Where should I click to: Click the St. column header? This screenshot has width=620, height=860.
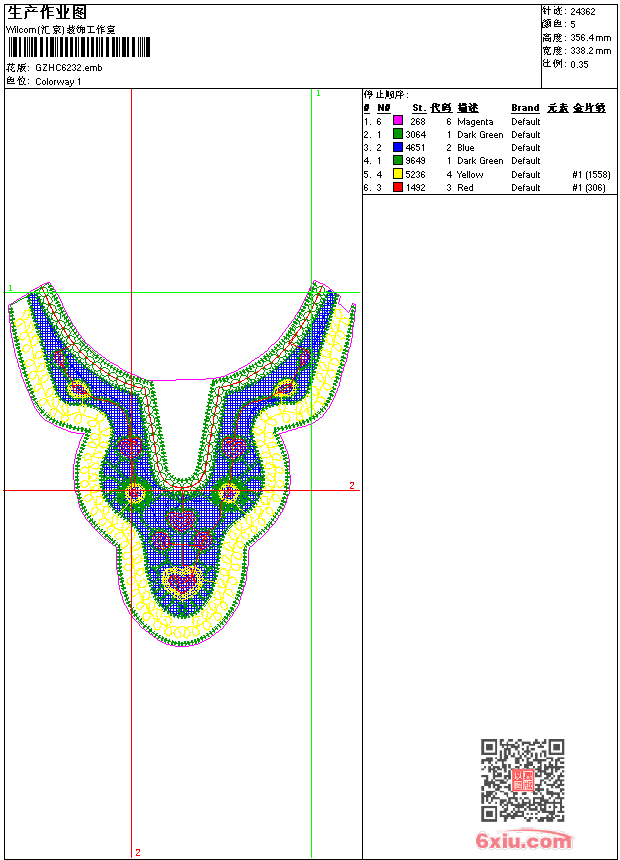click(x=419, y=108)
